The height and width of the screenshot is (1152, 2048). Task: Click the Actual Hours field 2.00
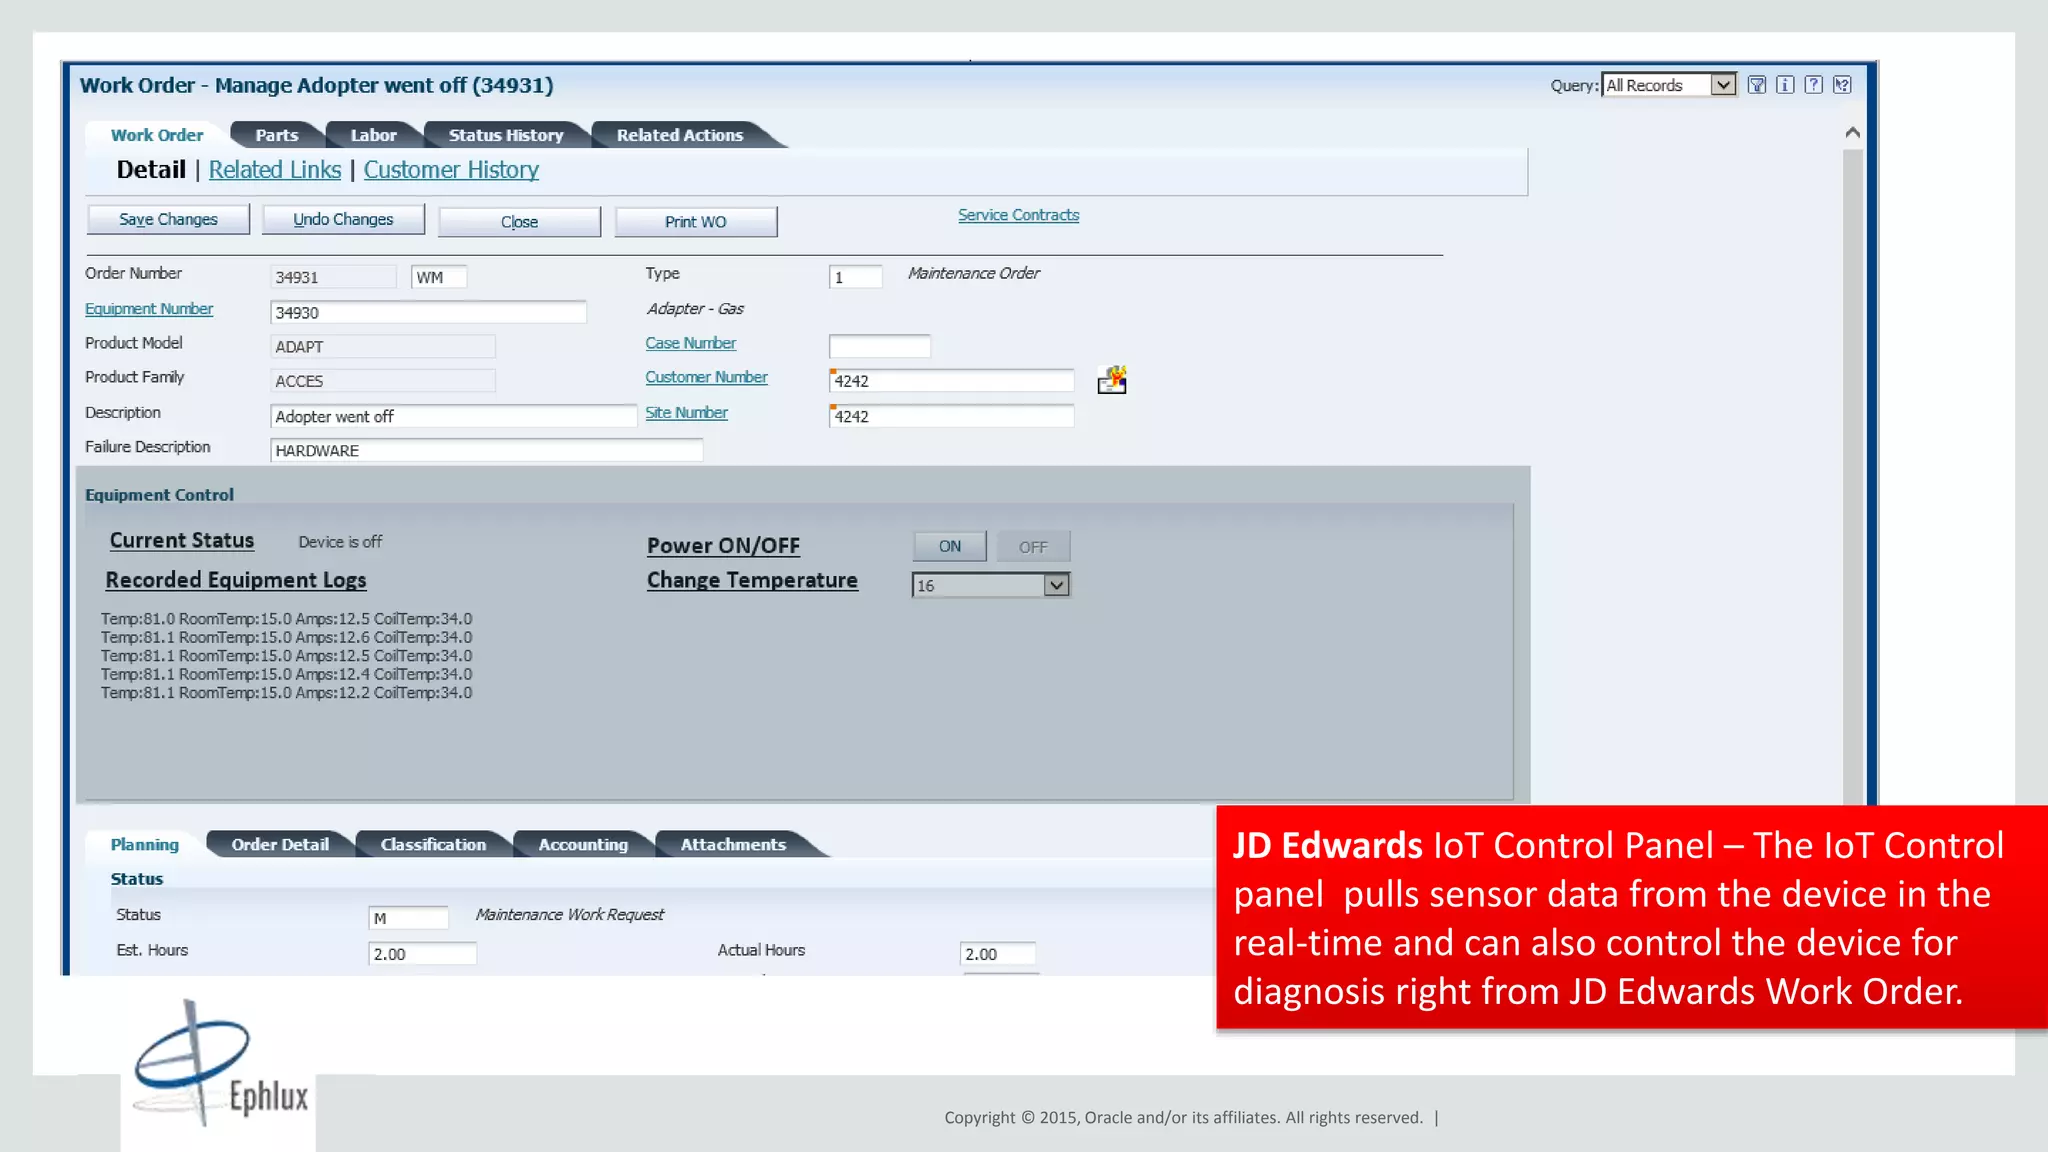[x=998, y=954]
